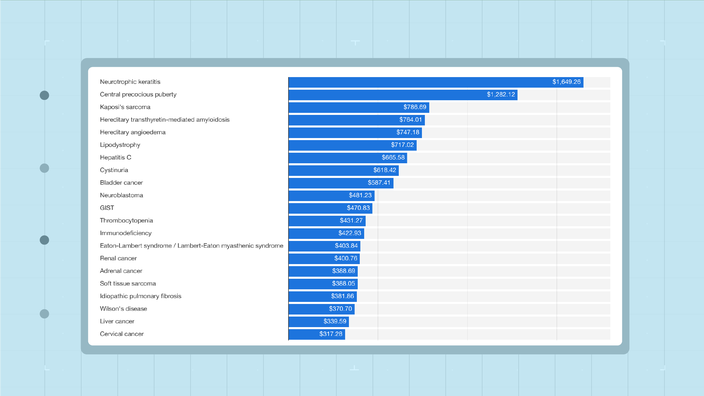Select the $381.86 bar
The width and height of the screenshot is (704, 396).
tap(322, 296)
